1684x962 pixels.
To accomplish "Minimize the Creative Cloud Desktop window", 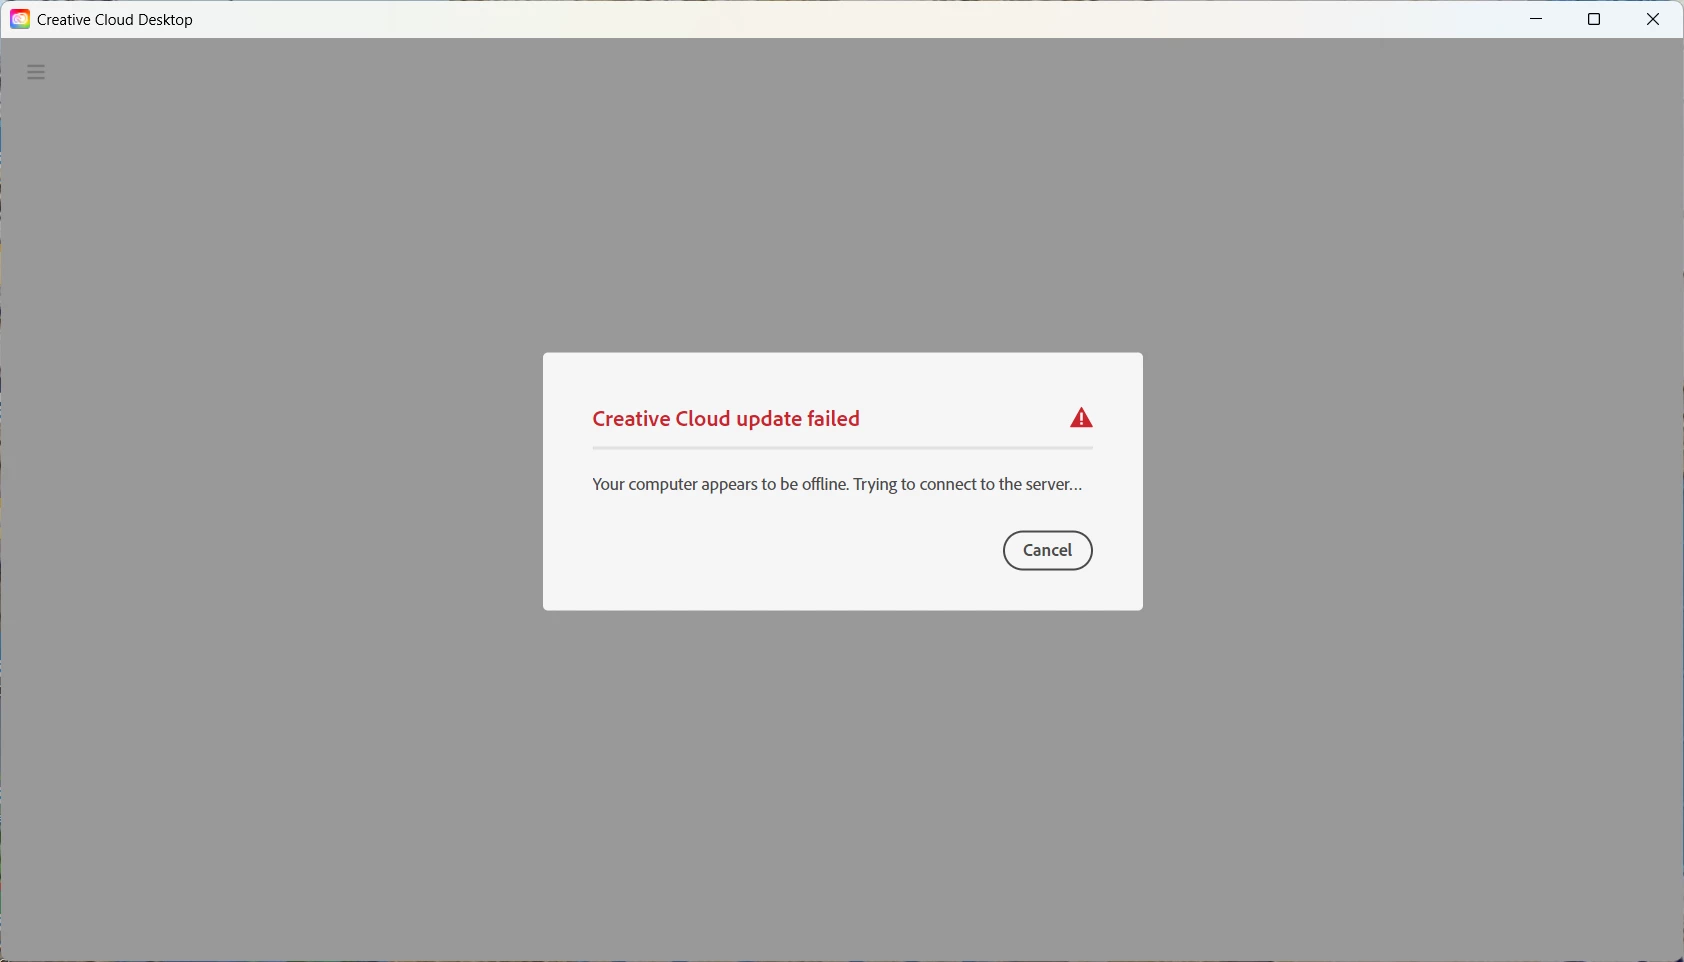I will click(x=1536, y=19).
